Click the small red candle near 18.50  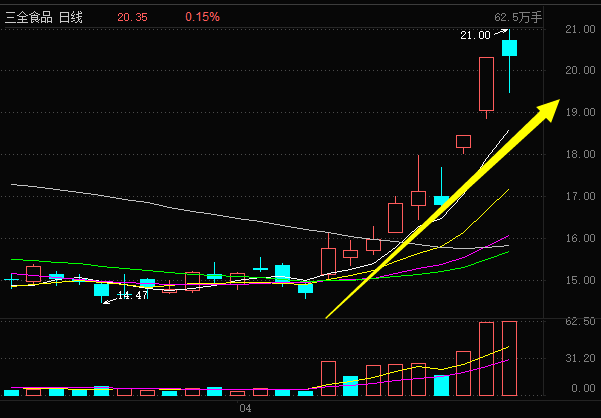coord(463,141)
